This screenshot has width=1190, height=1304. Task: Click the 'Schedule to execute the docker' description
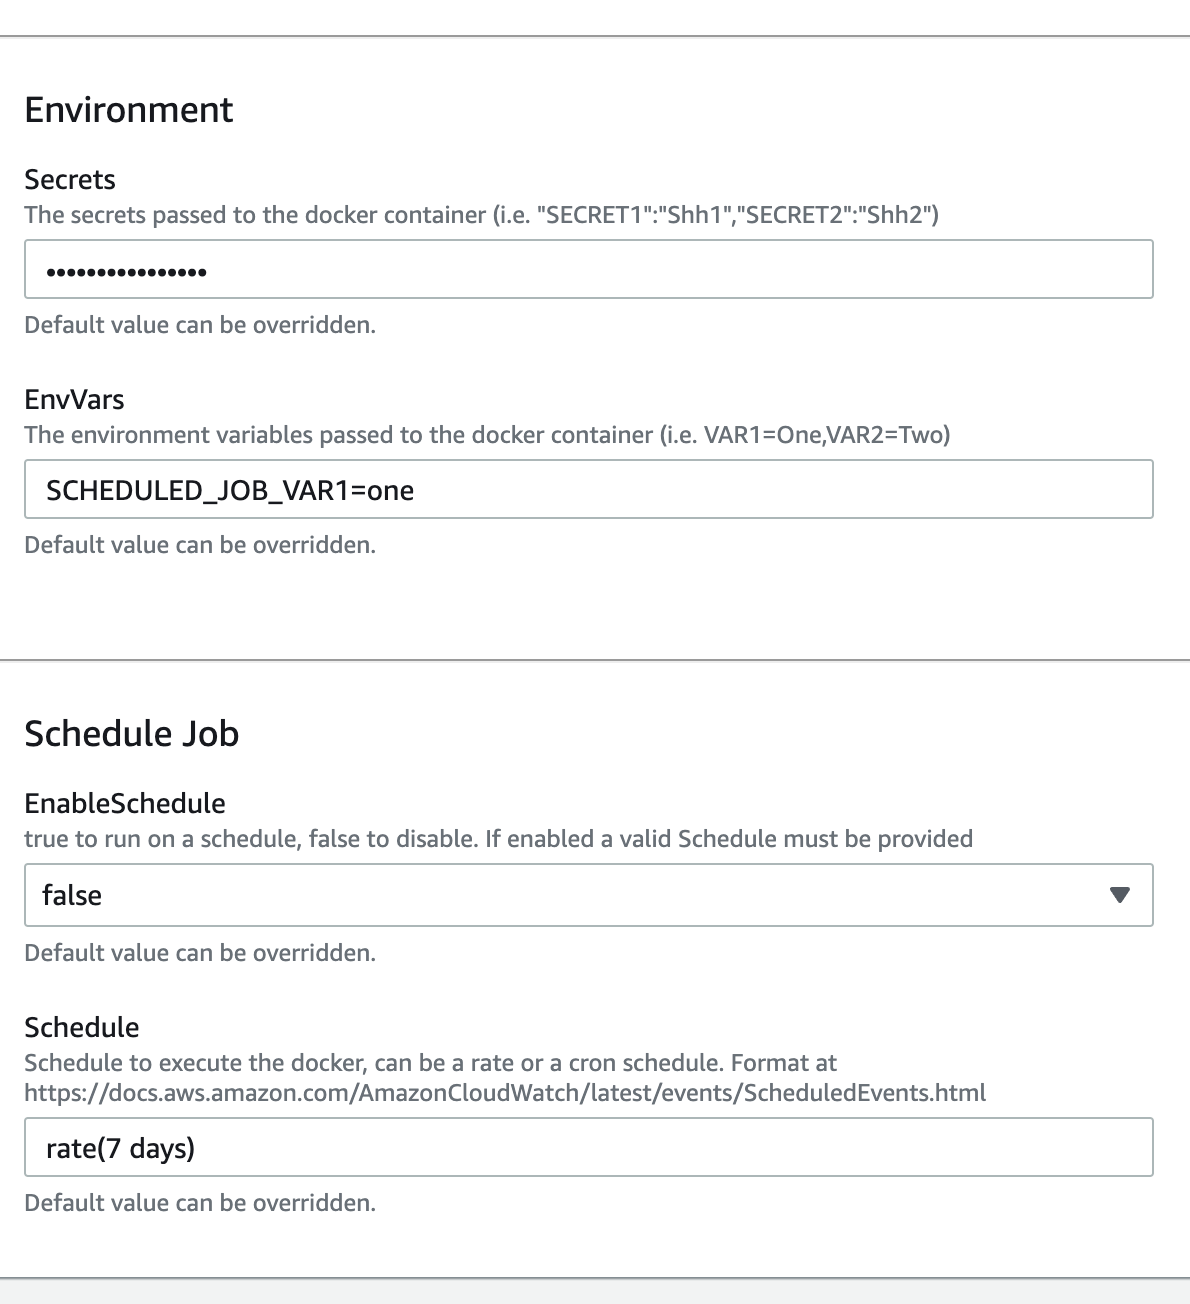[430, 1062]
